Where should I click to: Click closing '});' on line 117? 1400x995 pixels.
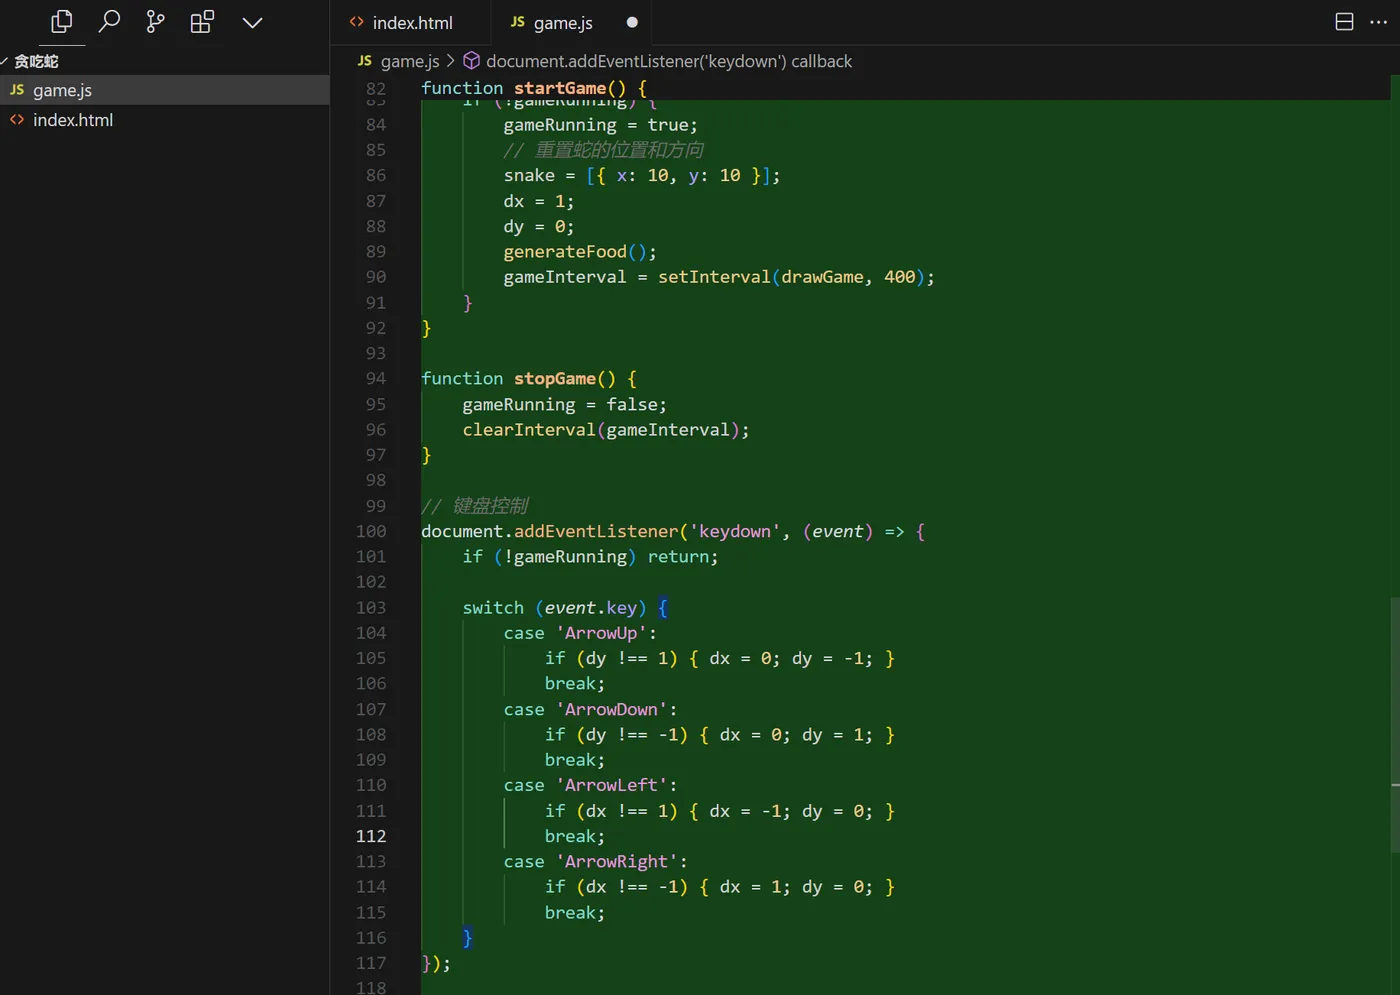coord(436,964)
